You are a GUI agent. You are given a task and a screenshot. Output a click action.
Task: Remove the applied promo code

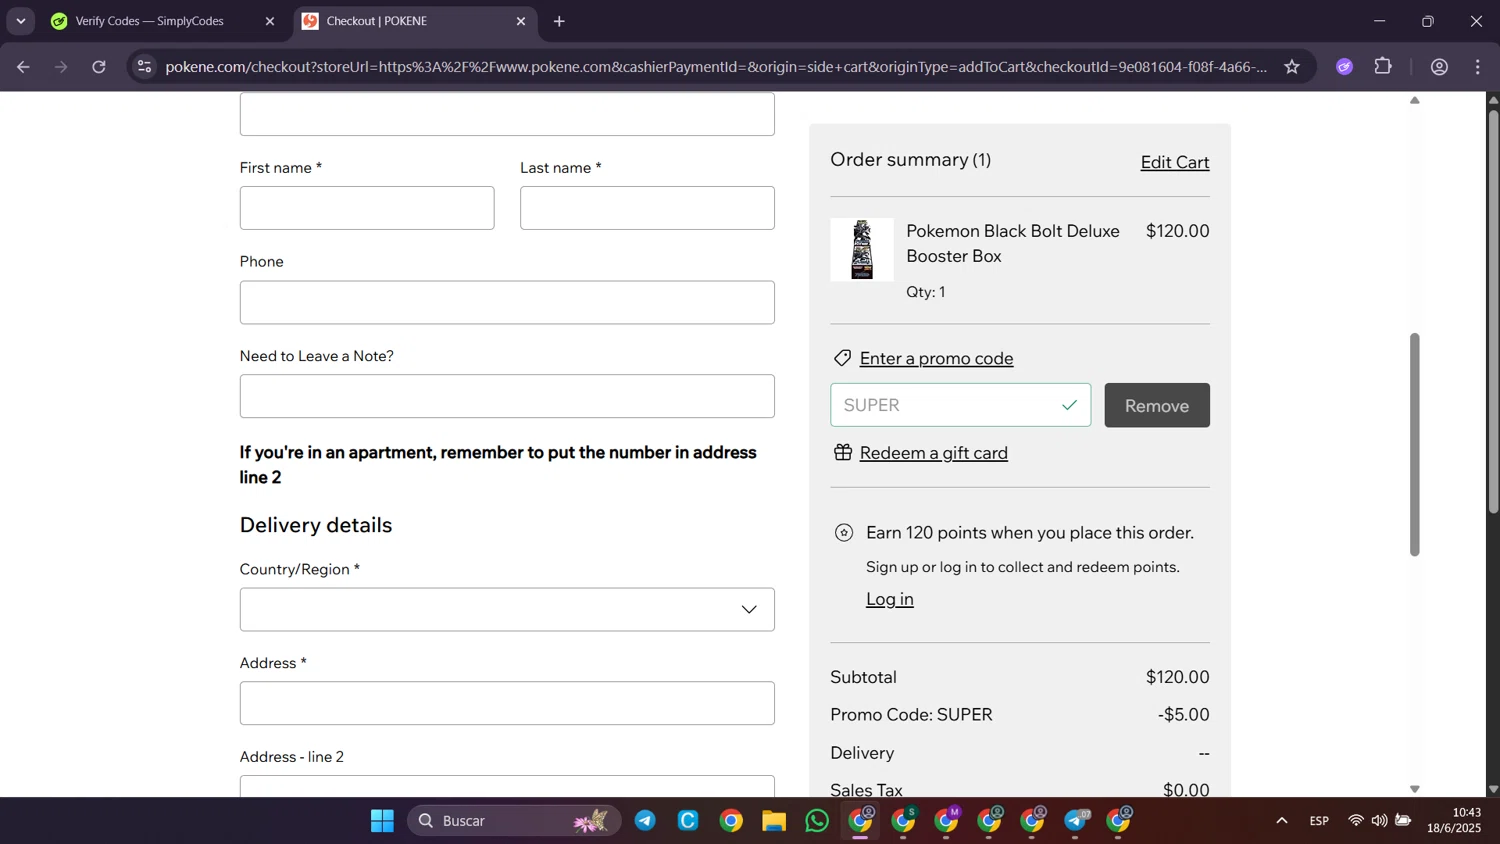[x=1157, y=405]
